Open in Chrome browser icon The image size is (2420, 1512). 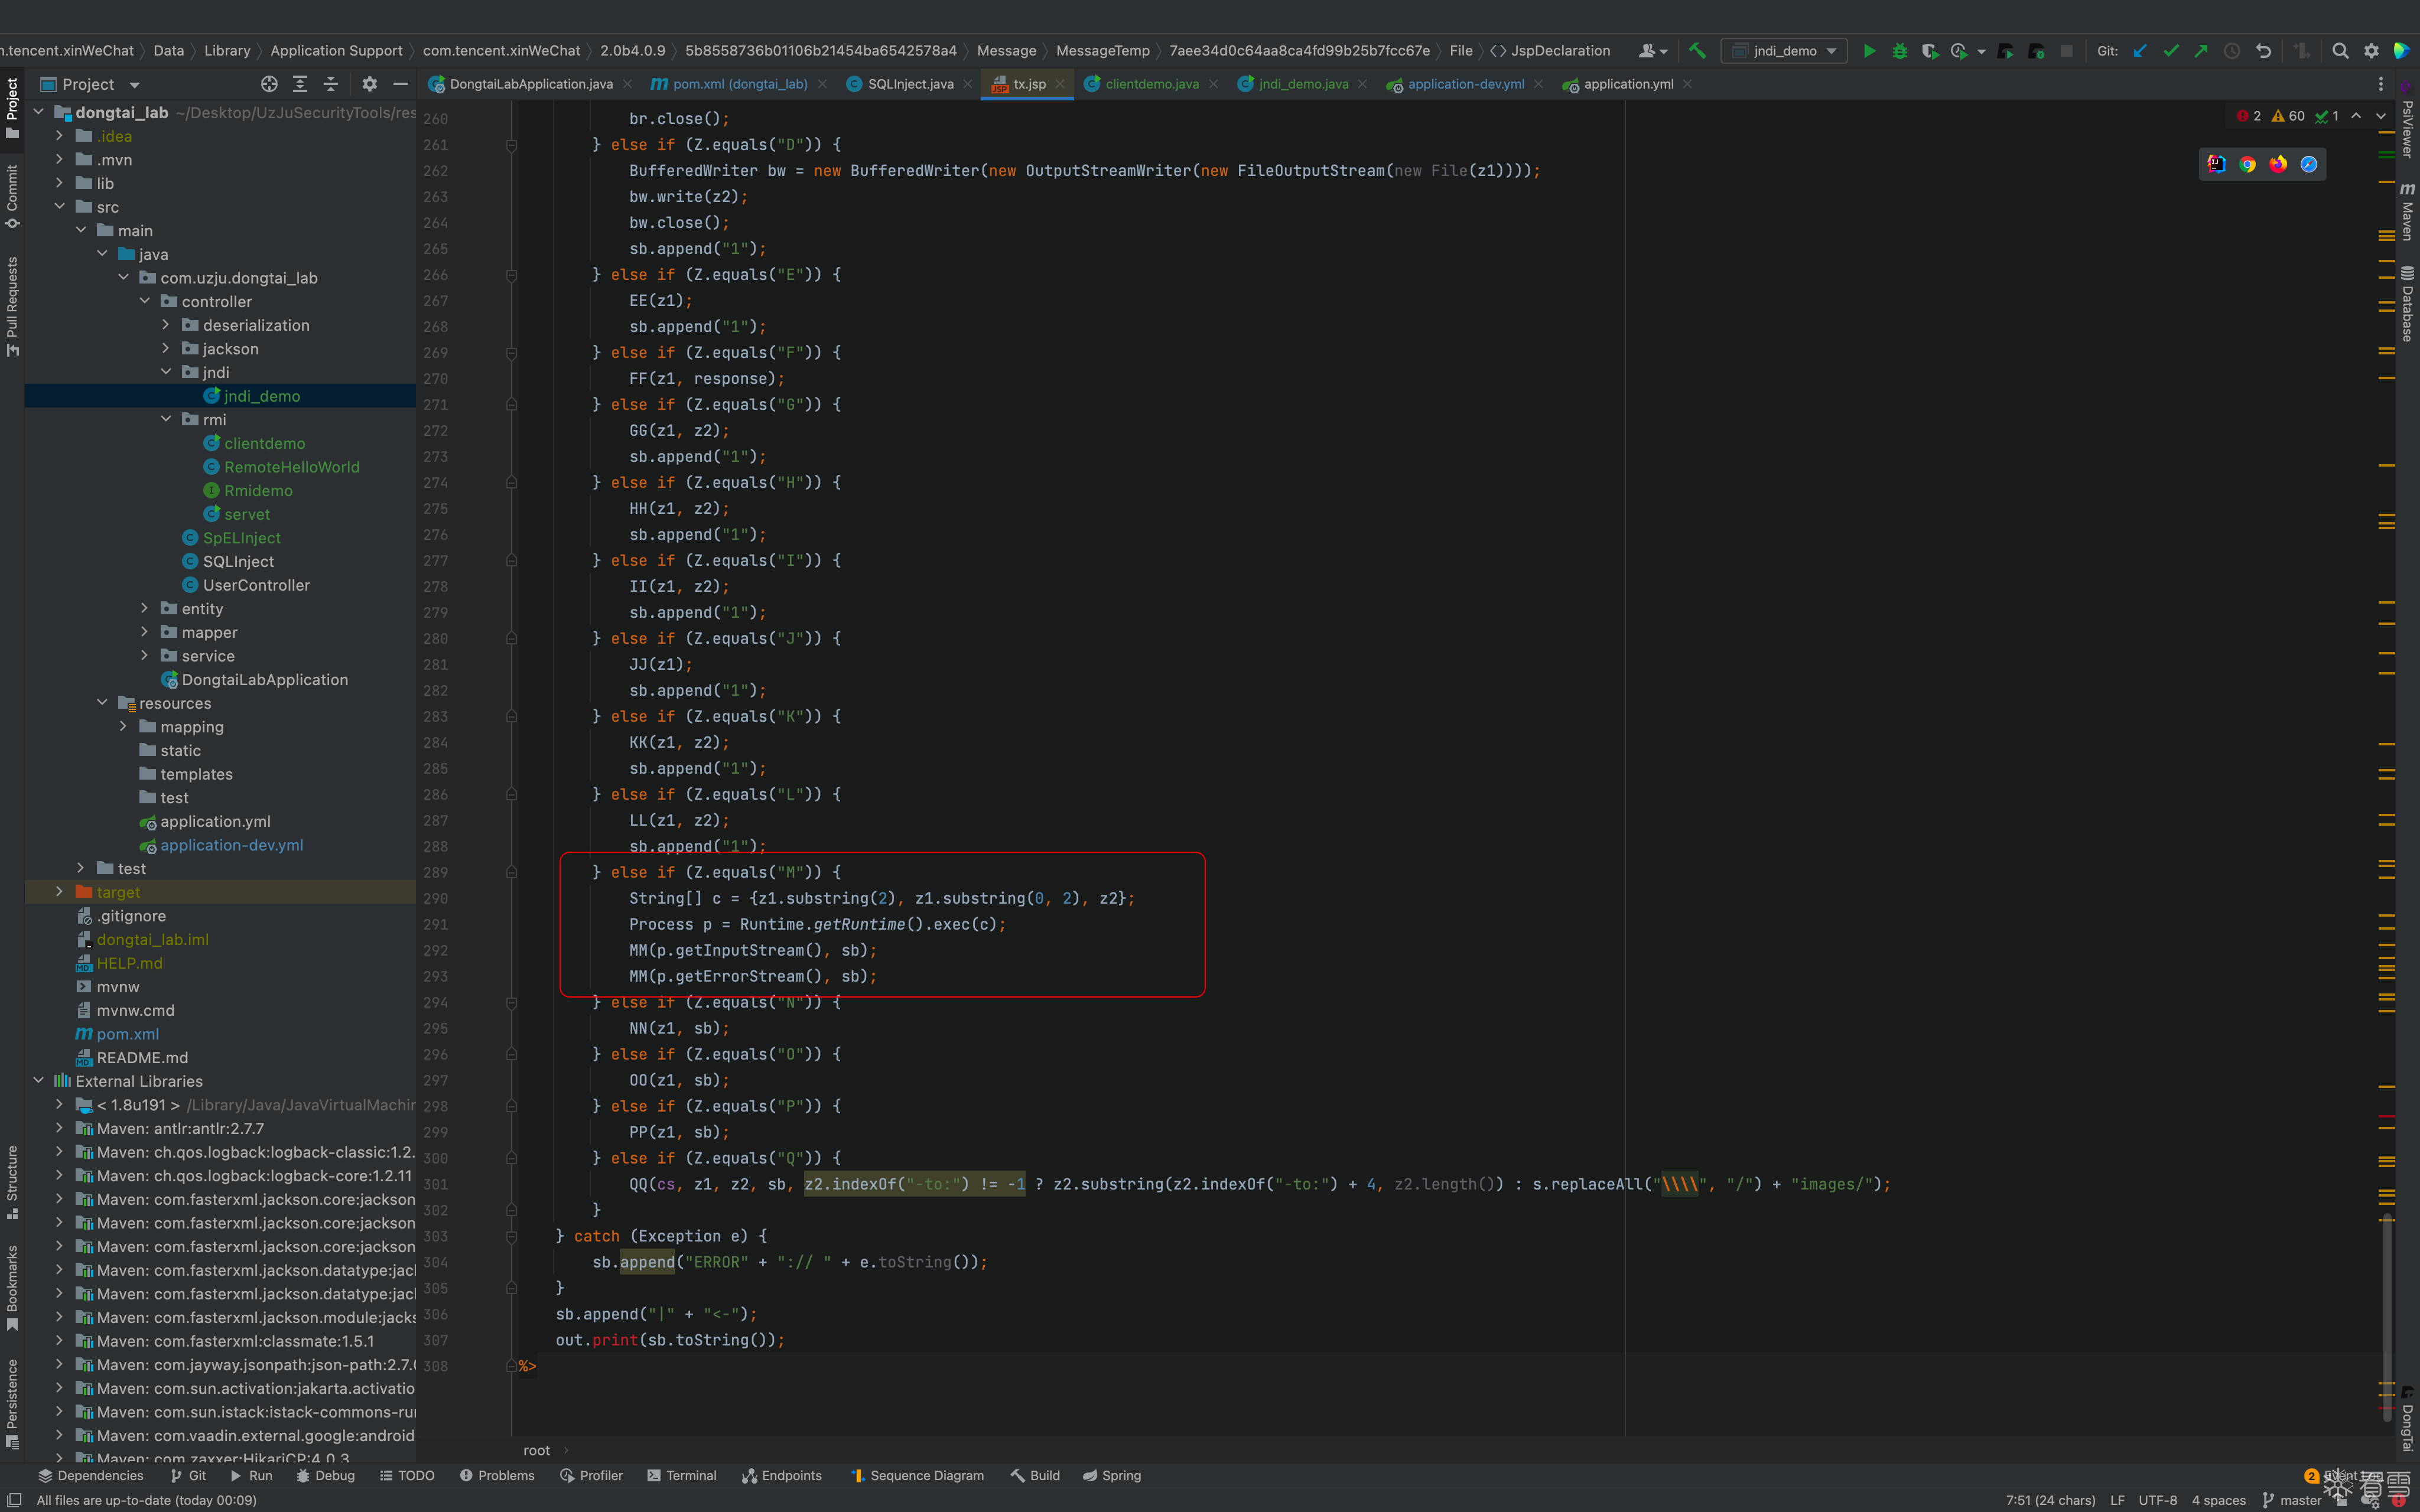click(2247, 164)
